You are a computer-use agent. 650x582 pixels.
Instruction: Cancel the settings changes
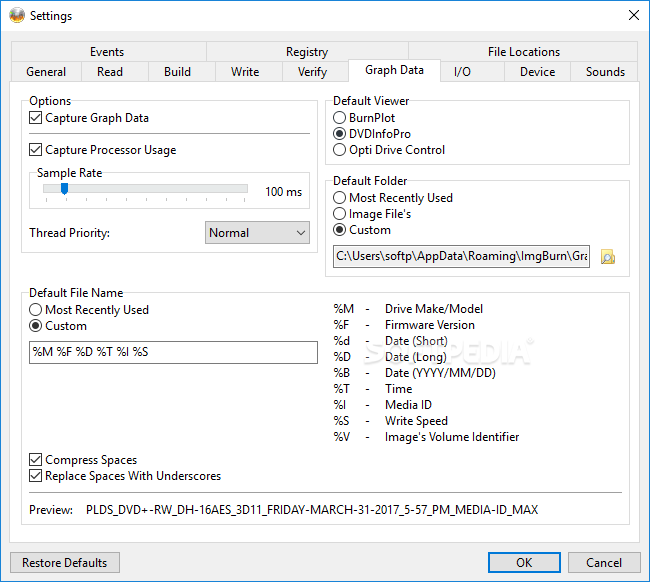pyautogui.click(x=604, y=563)
